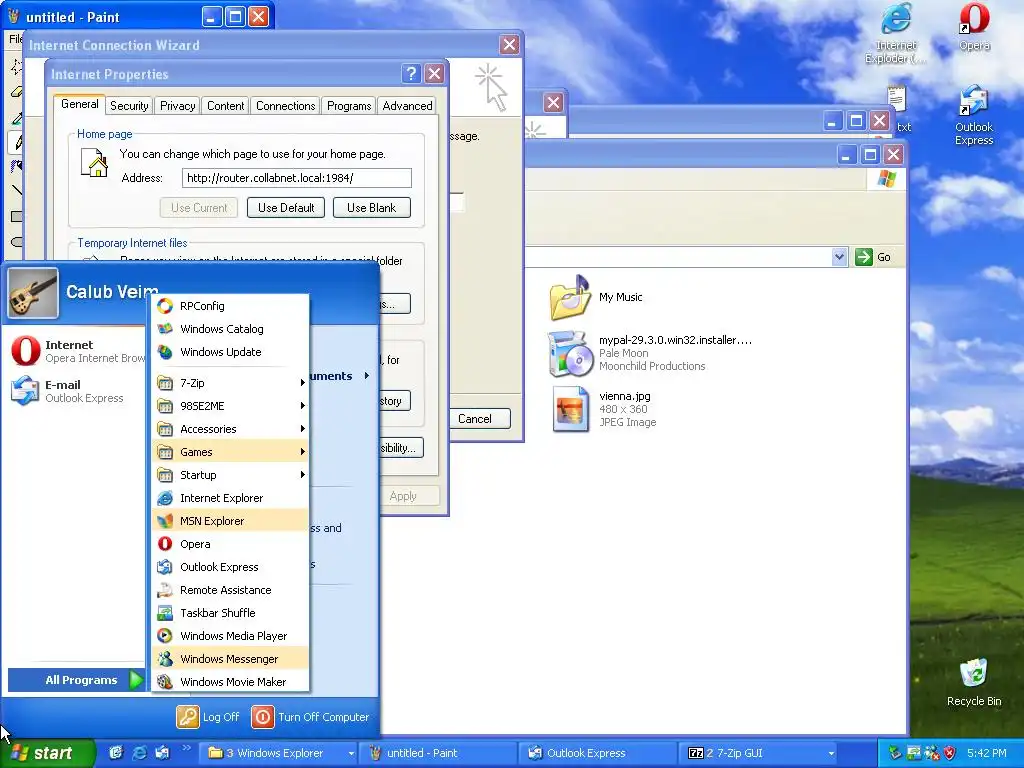Open pinned E-mail Outlook Express entry

[x=77, y=391]
